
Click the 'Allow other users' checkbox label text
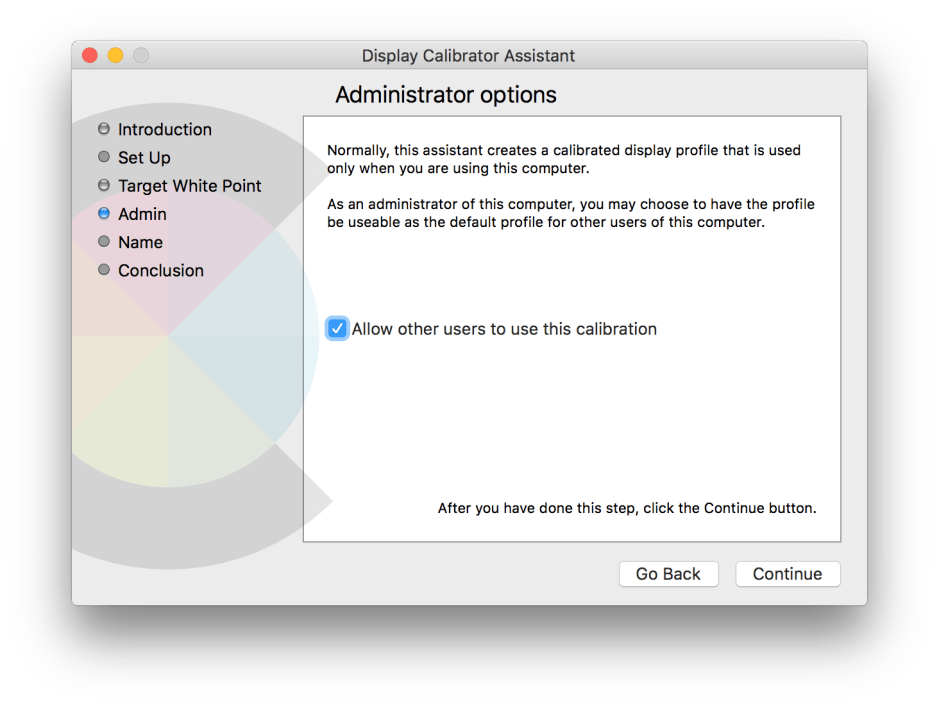(x=504, y=329)
